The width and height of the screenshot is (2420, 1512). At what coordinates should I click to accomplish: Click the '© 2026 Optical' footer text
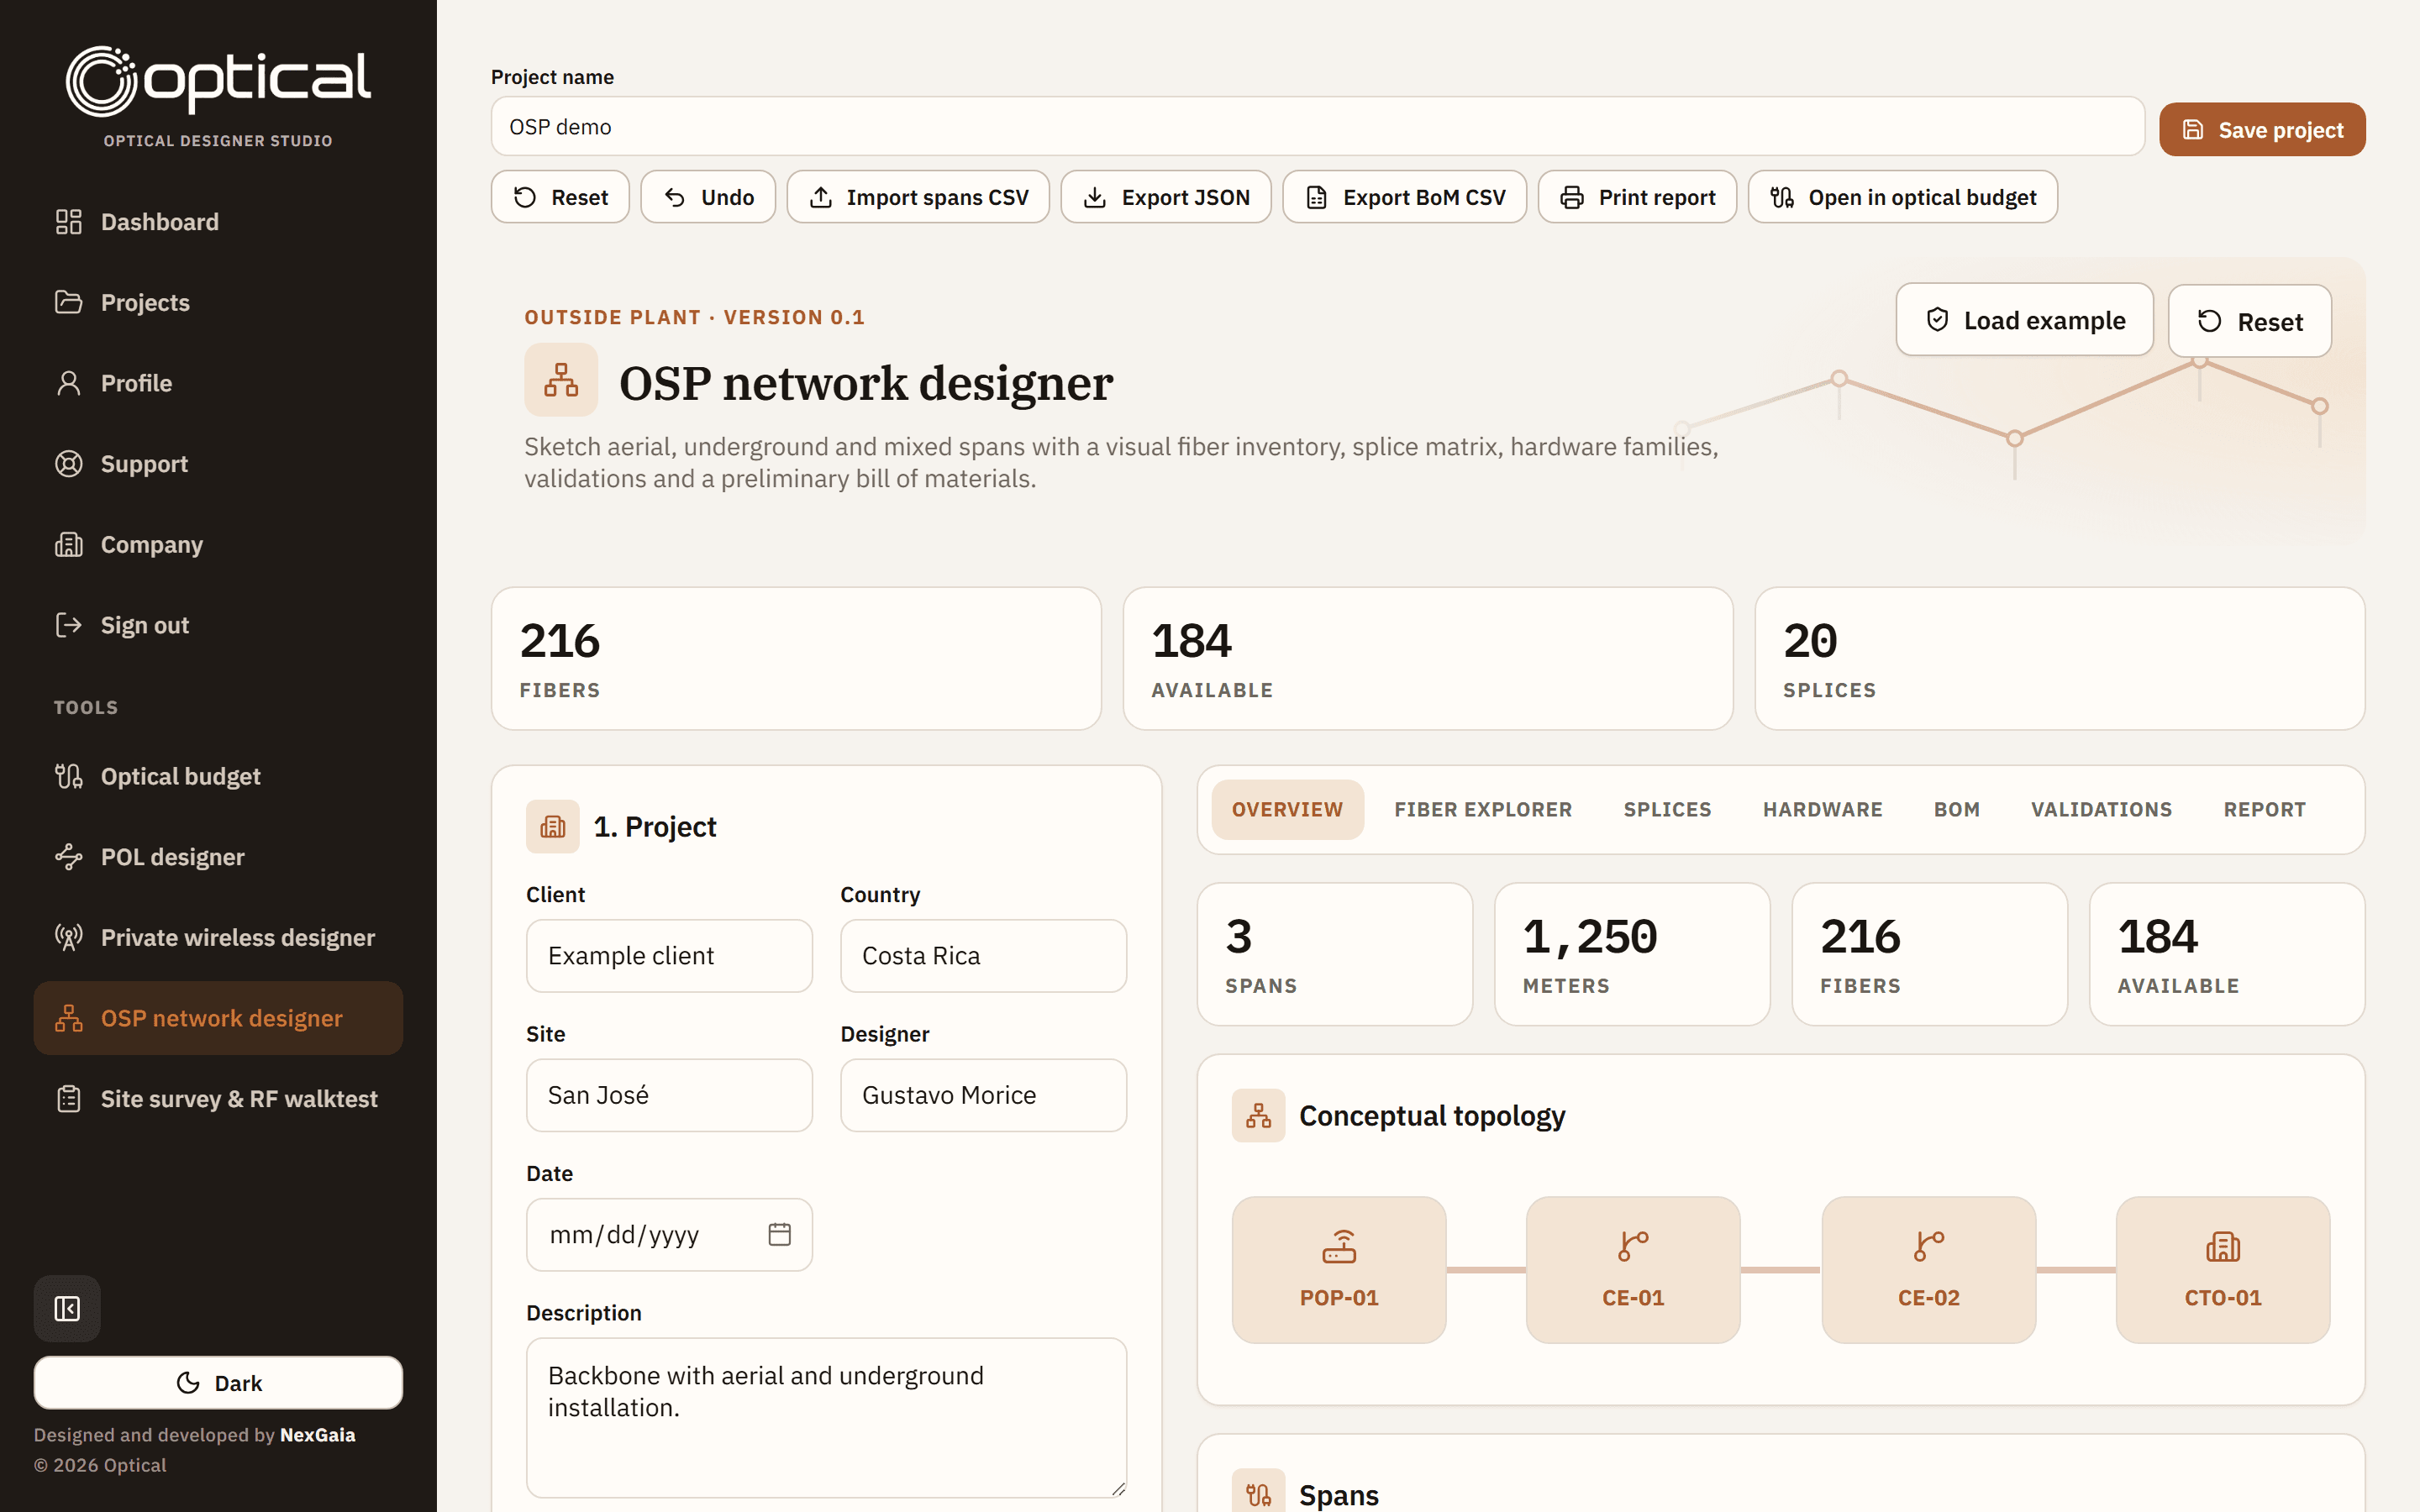(x=100, y=1465)
